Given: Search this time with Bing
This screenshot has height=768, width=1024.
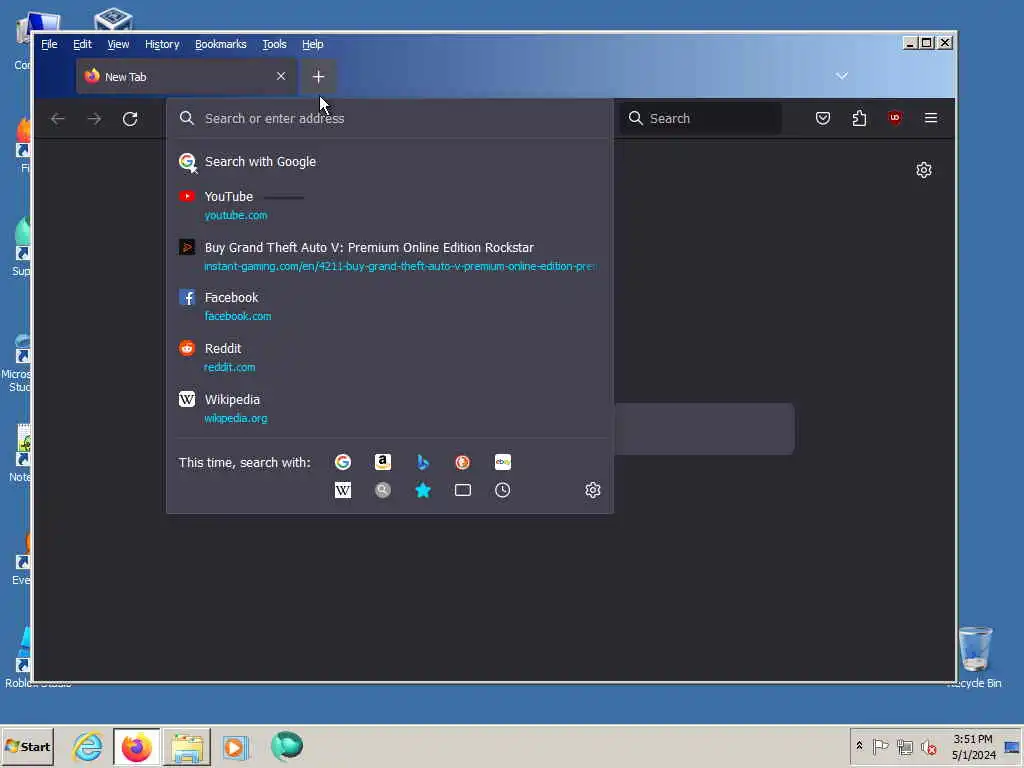Looking at the screenshot, I should click(423, 462).
